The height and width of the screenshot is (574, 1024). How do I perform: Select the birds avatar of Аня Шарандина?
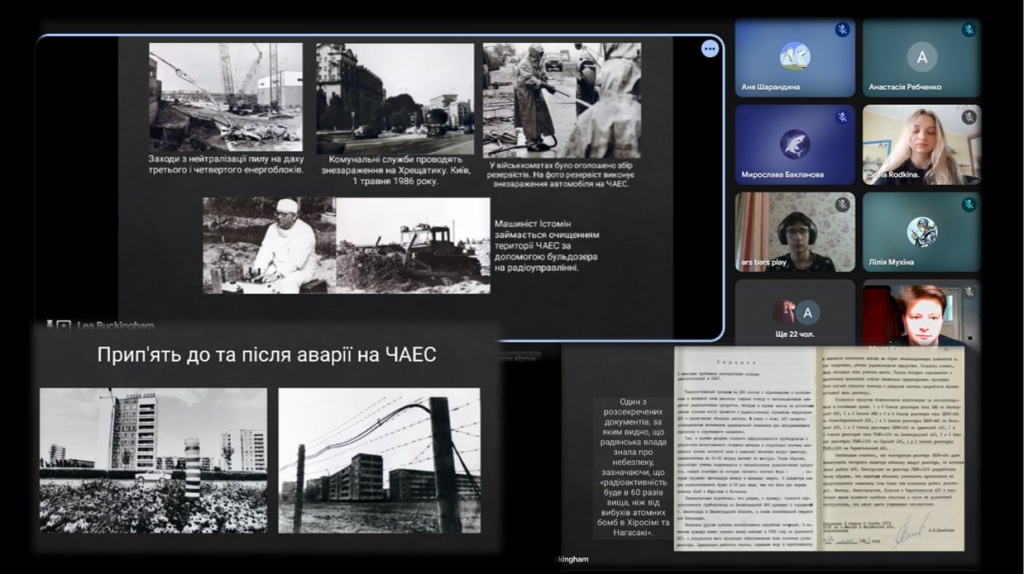pos(795,56)
